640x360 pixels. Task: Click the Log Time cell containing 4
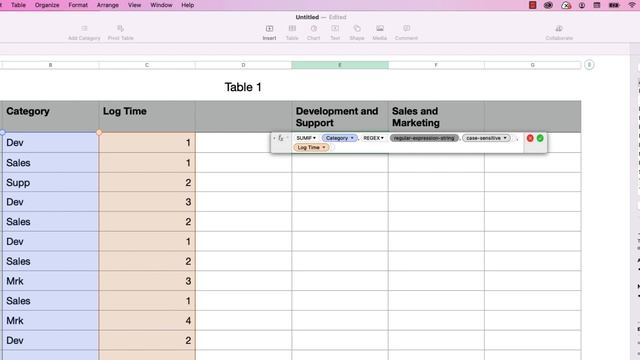(x=147, y=320)
